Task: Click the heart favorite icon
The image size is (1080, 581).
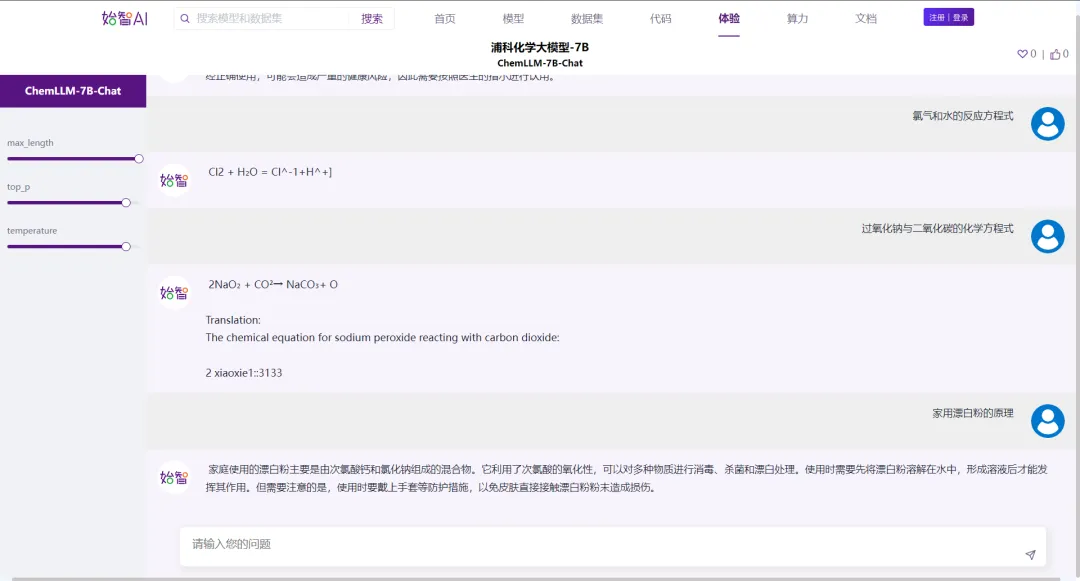Action: [x=1022, y=54]
